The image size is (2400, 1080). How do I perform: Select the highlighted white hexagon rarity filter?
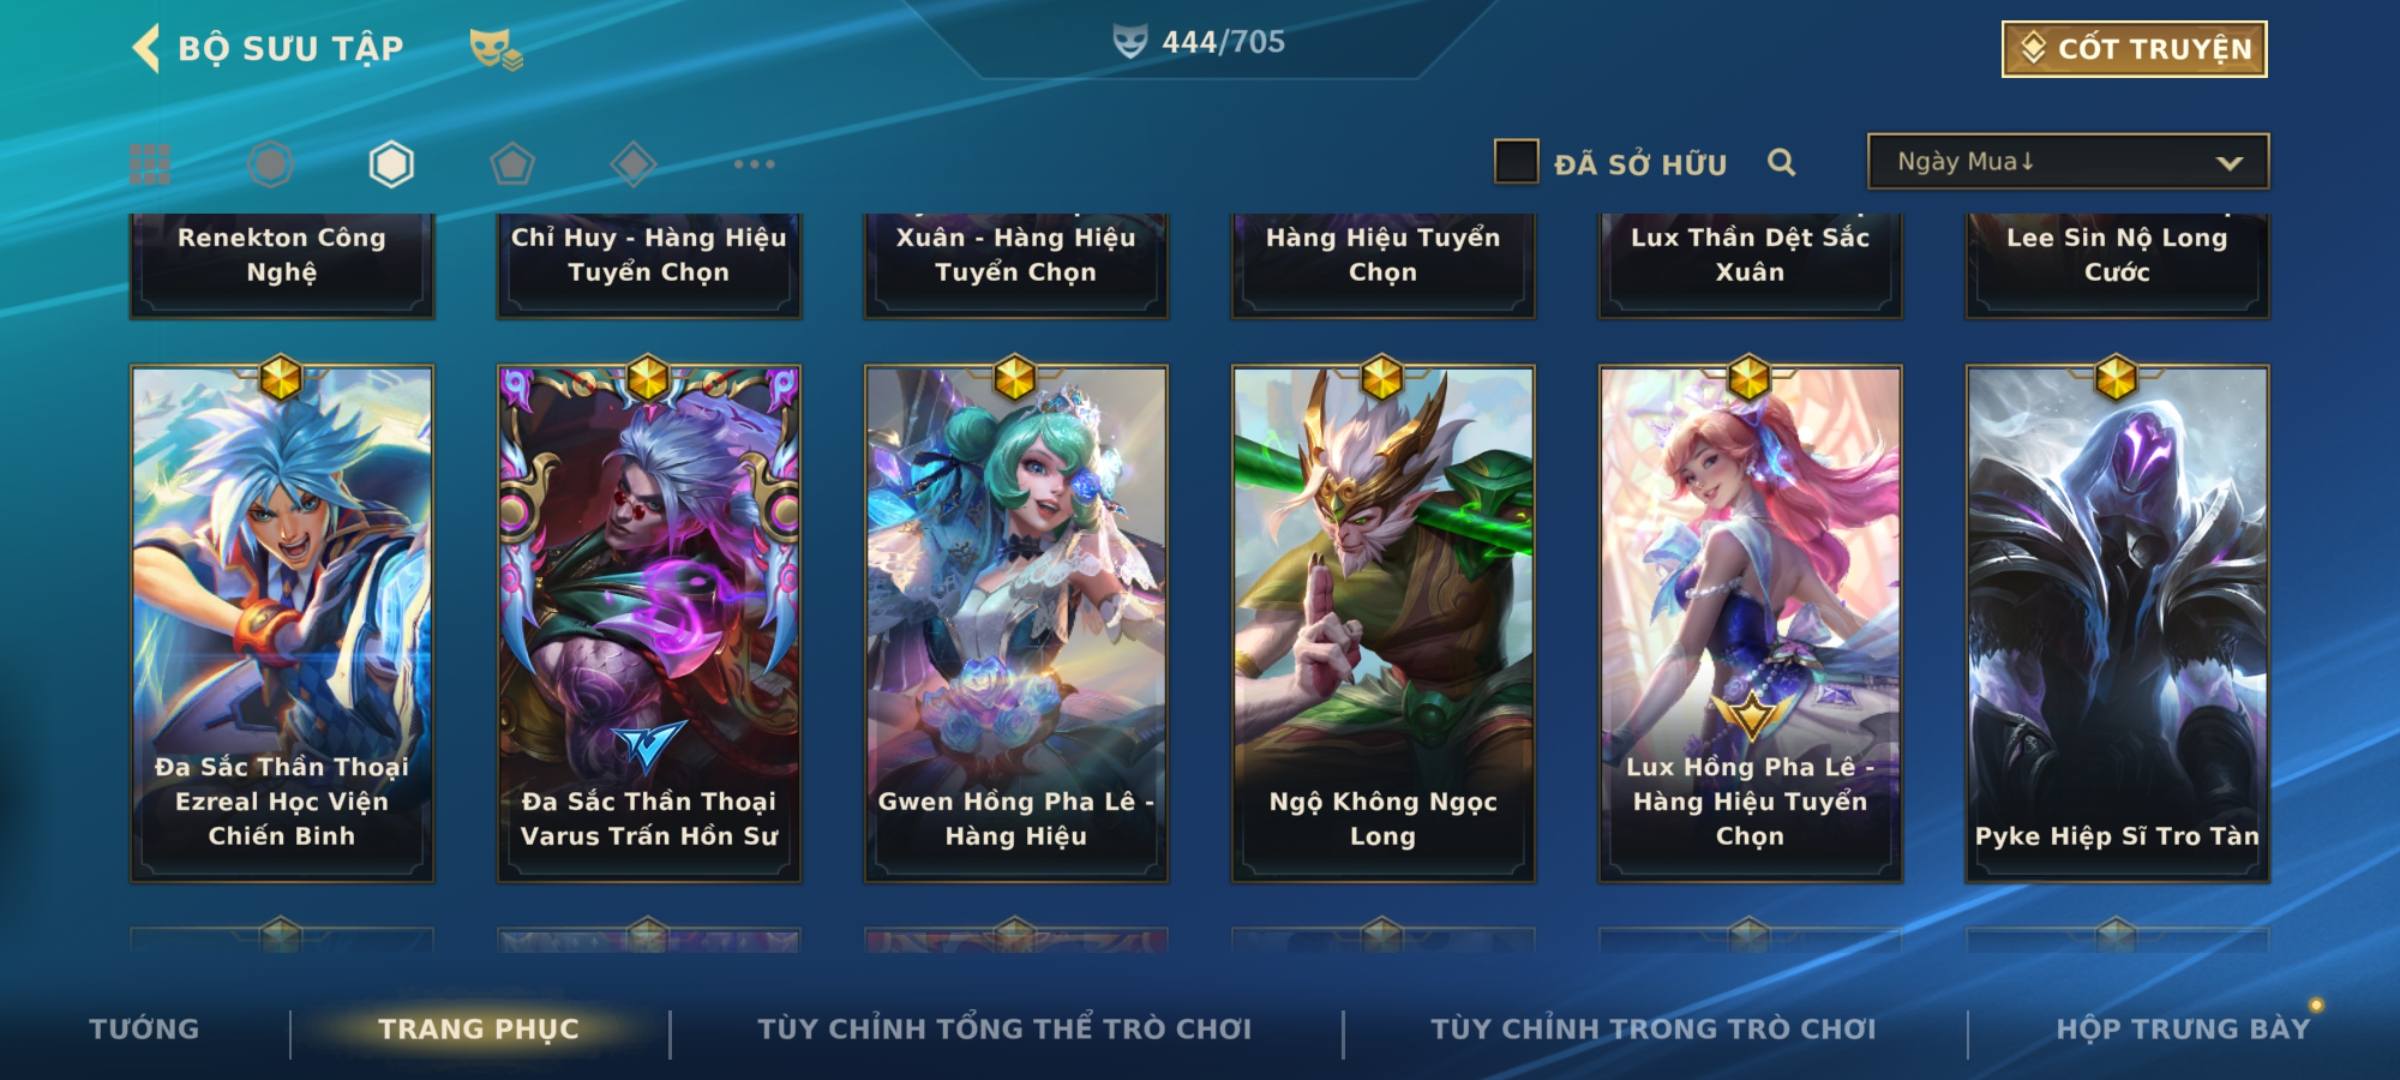[391, 164]
